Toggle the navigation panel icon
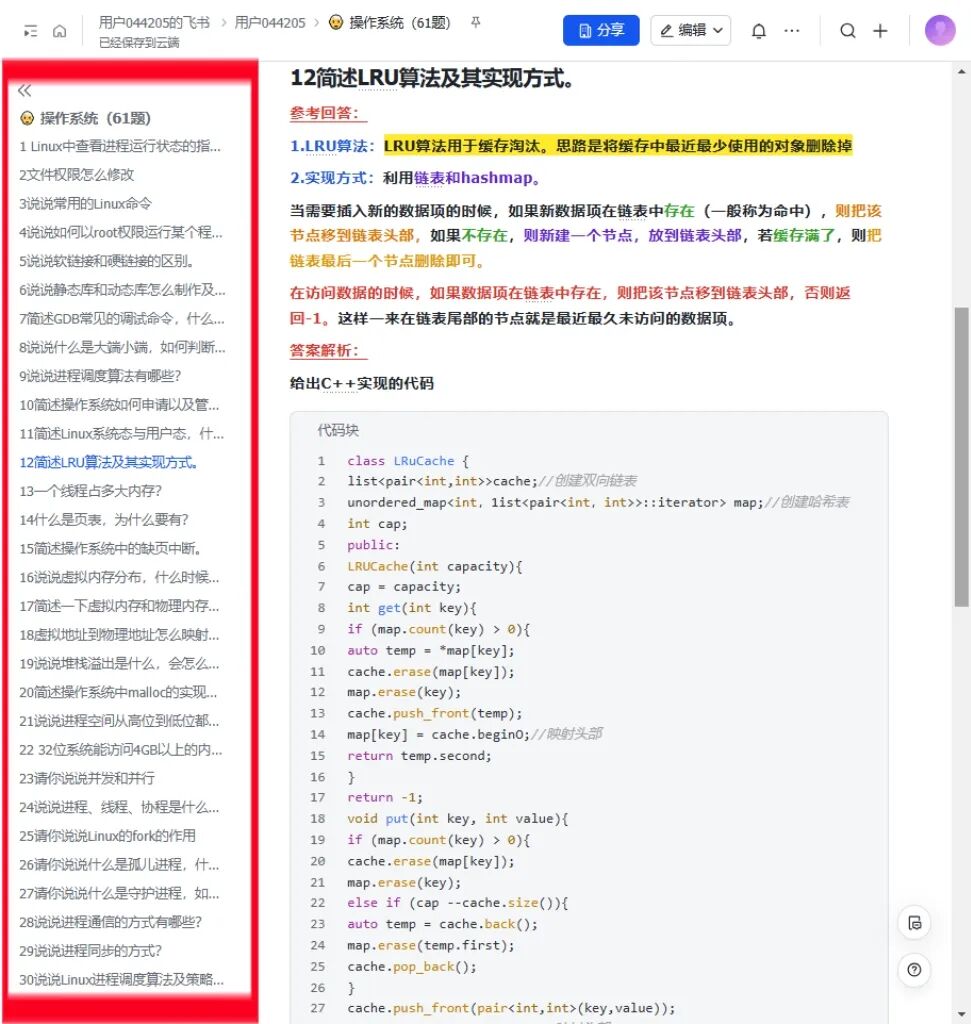This screenshot has width=971, height=1024. point(30,31)
